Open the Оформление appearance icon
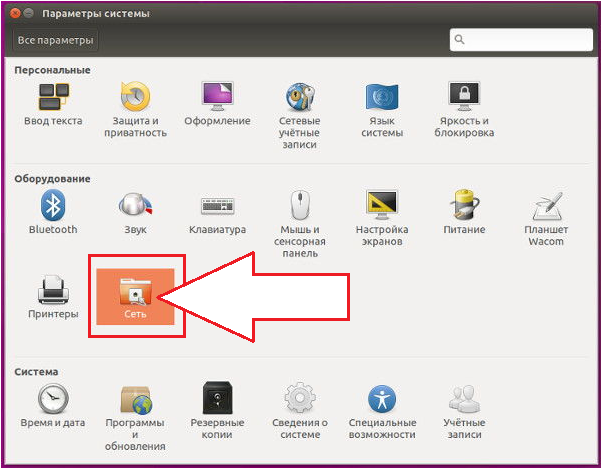605x473 pixels. (x=217, y=96)
